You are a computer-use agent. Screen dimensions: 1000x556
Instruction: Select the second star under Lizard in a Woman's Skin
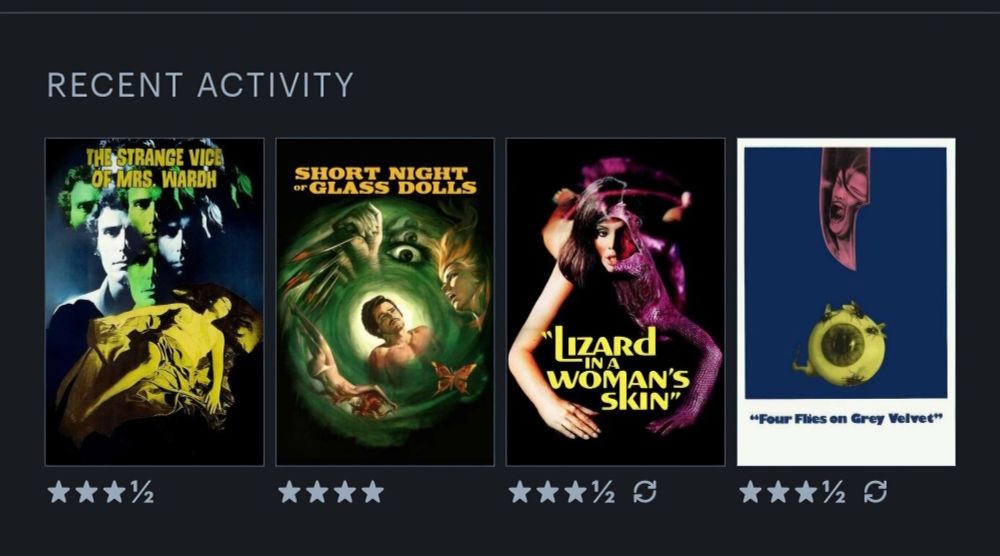548,492
